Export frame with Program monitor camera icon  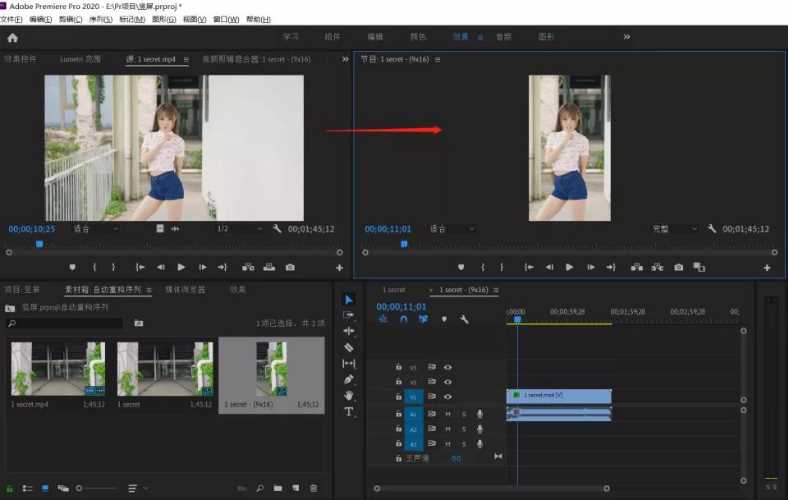tap(679, 267)
